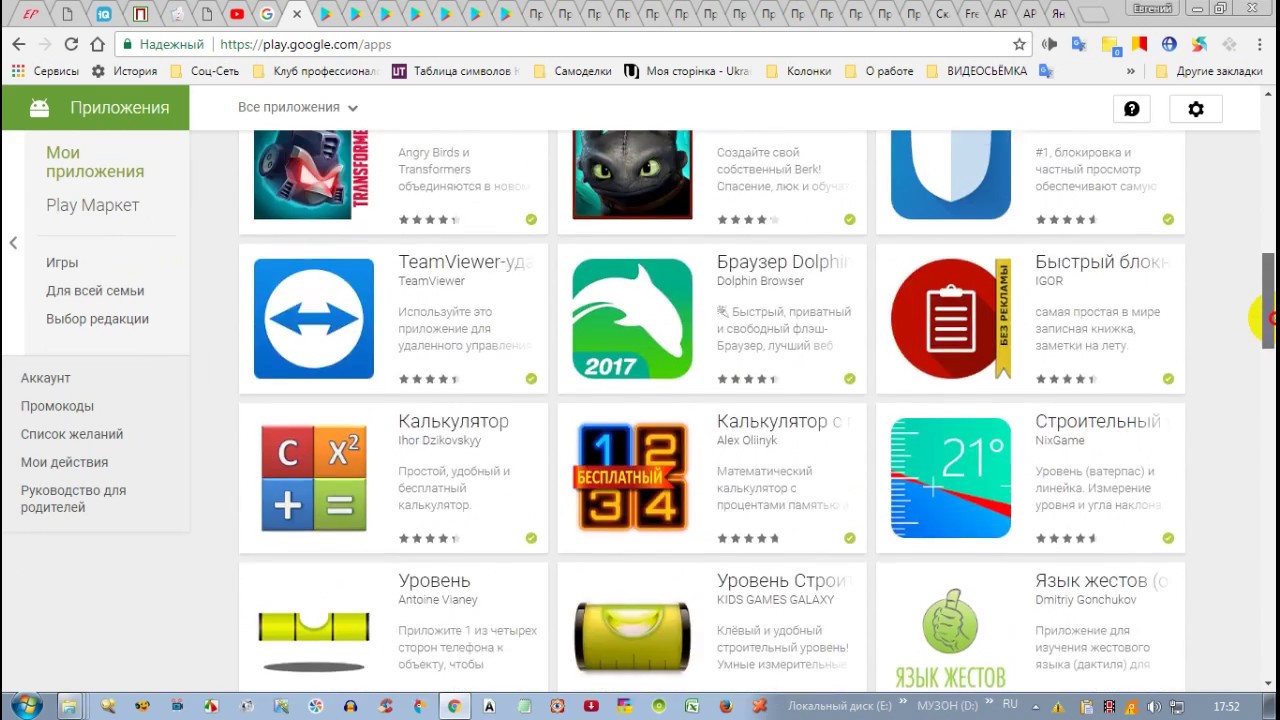Screen dimensions: 1280x720
Task: Click the Сервисы apps bookmark
Action: pos(45,71)
